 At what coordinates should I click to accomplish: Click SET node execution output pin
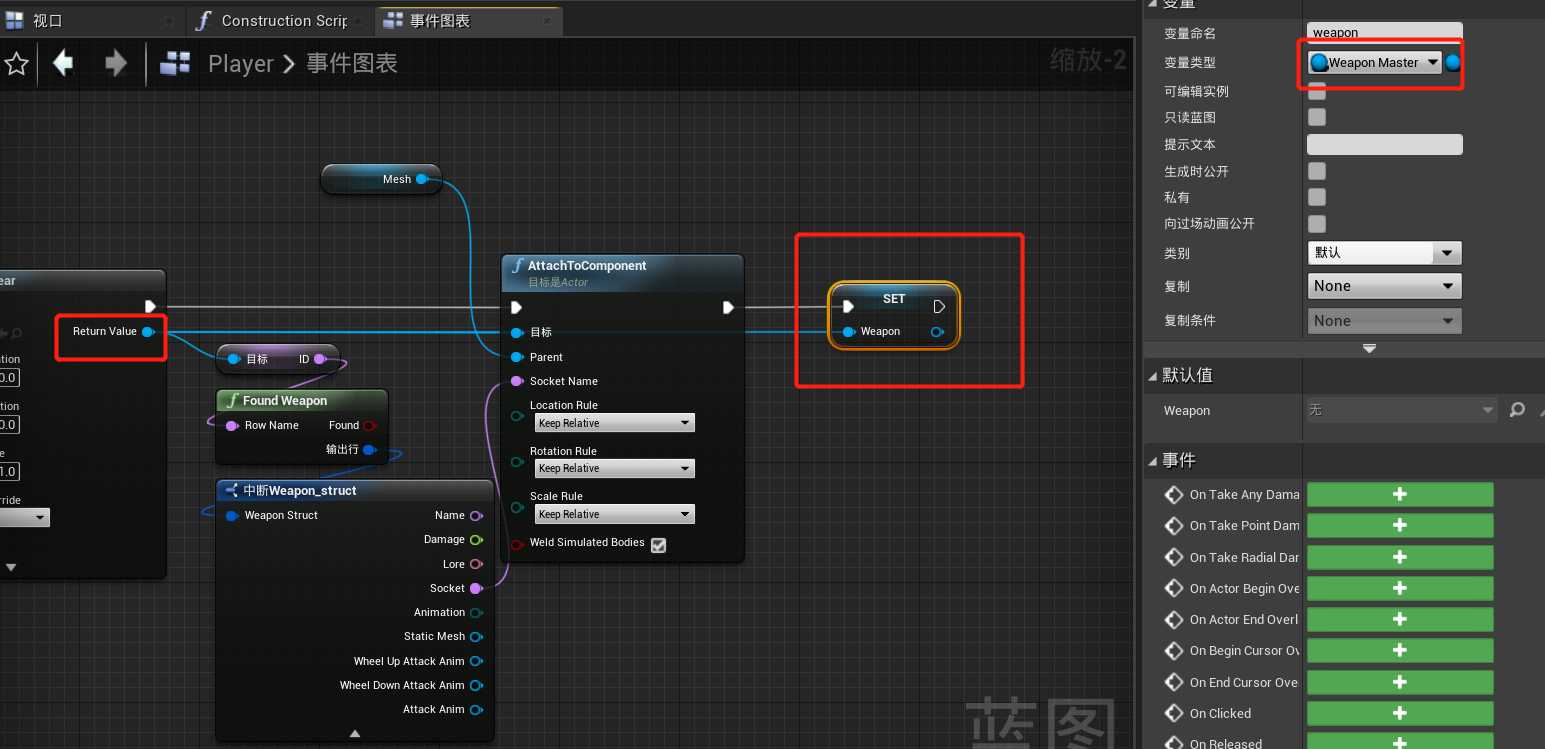[x=939, y=307]
